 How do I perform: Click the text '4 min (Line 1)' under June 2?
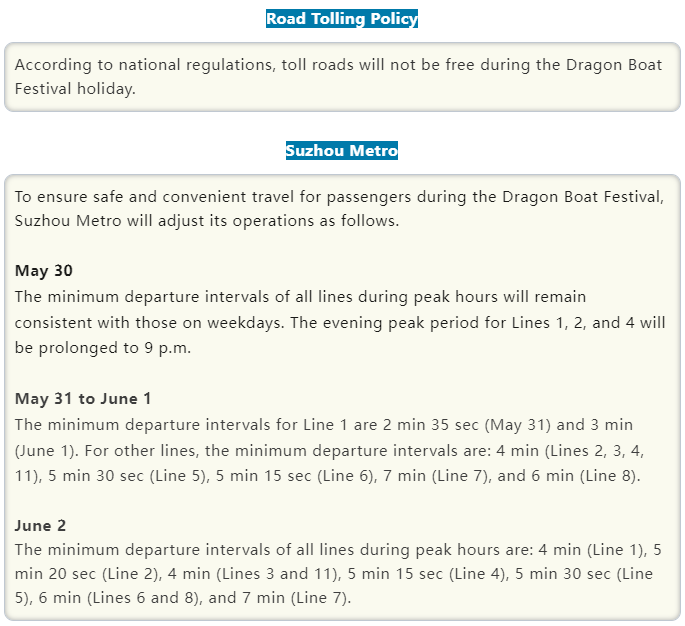click(592, 550)
